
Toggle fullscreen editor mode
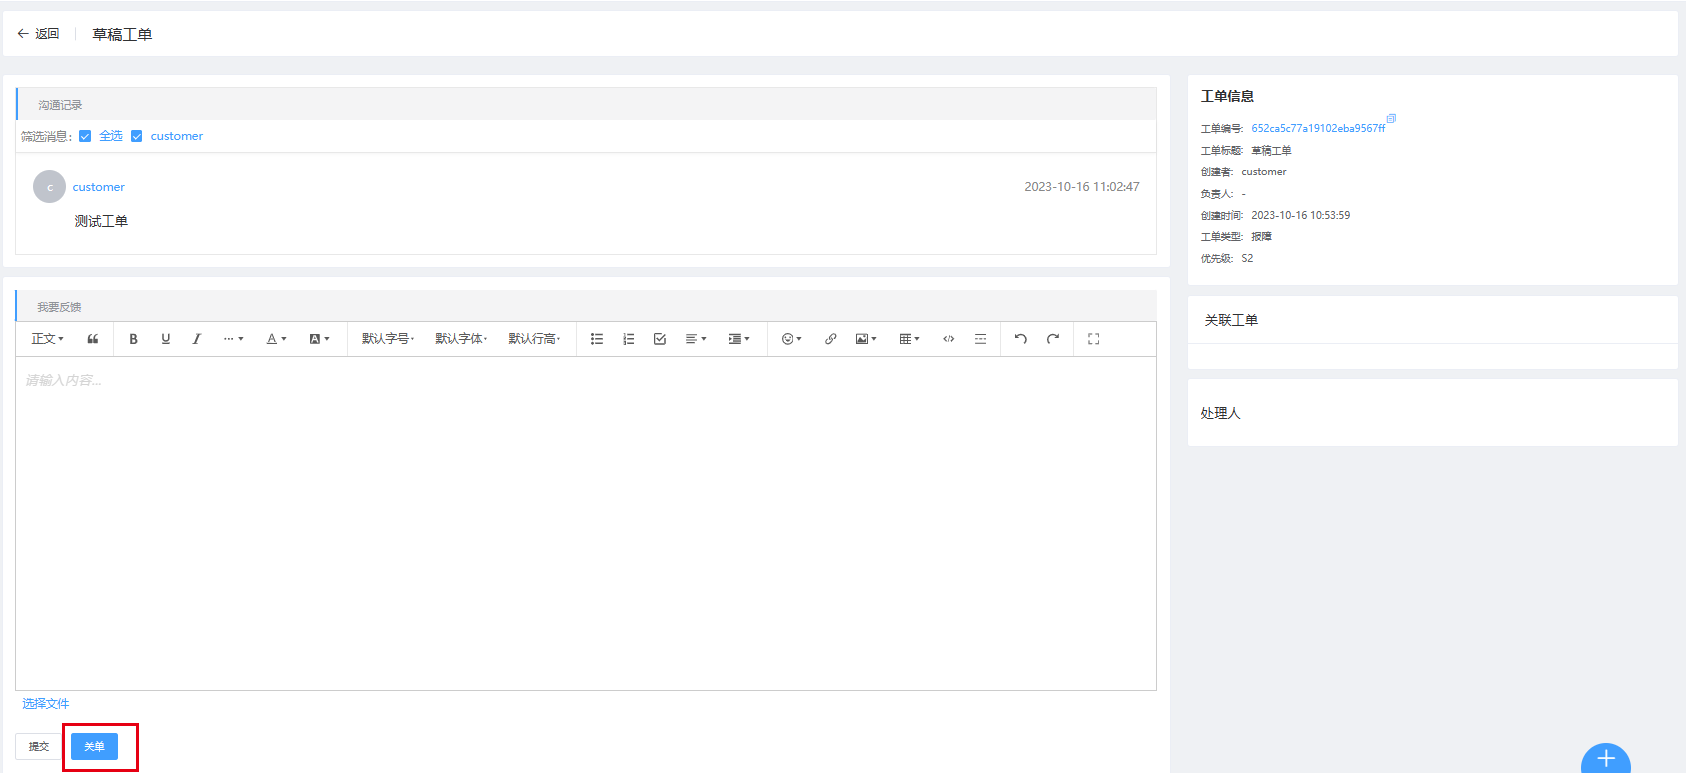(x=1094, y=339)
